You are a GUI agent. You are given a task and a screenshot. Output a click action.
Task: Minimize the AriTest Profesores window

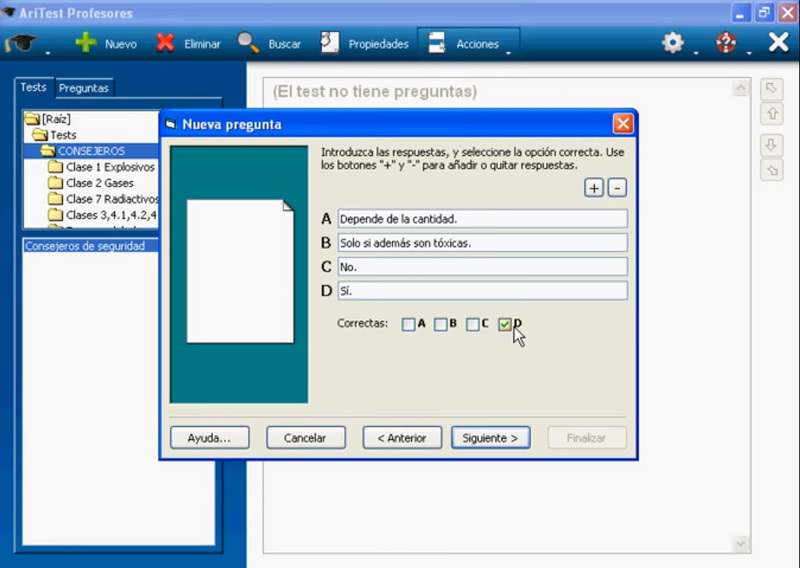(x=740, y=13)
